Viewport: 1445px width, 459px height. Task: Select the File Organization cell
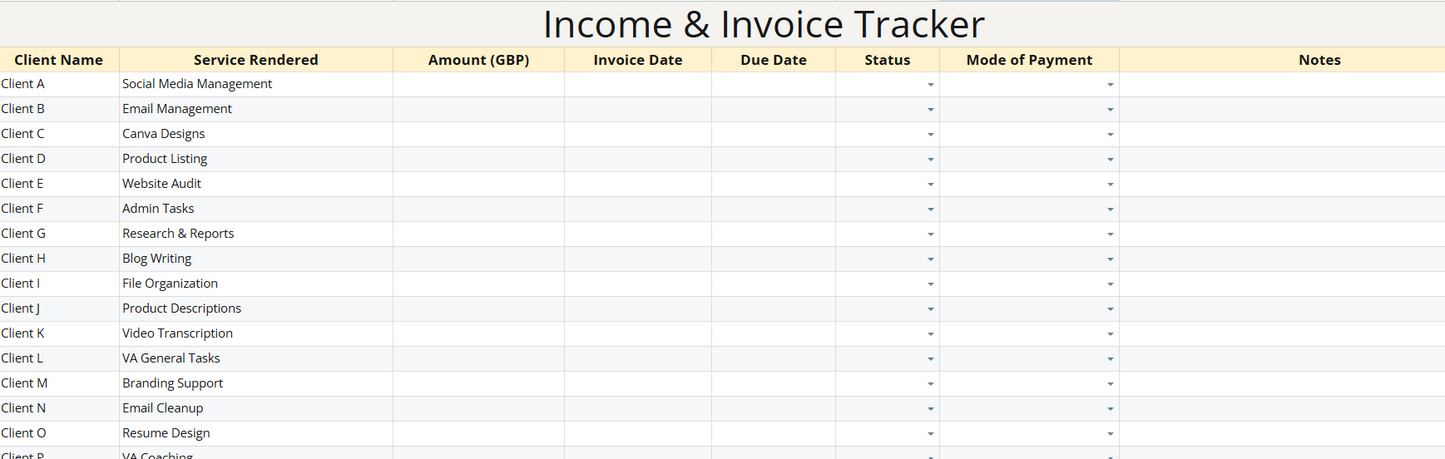(x=256, y=284)
